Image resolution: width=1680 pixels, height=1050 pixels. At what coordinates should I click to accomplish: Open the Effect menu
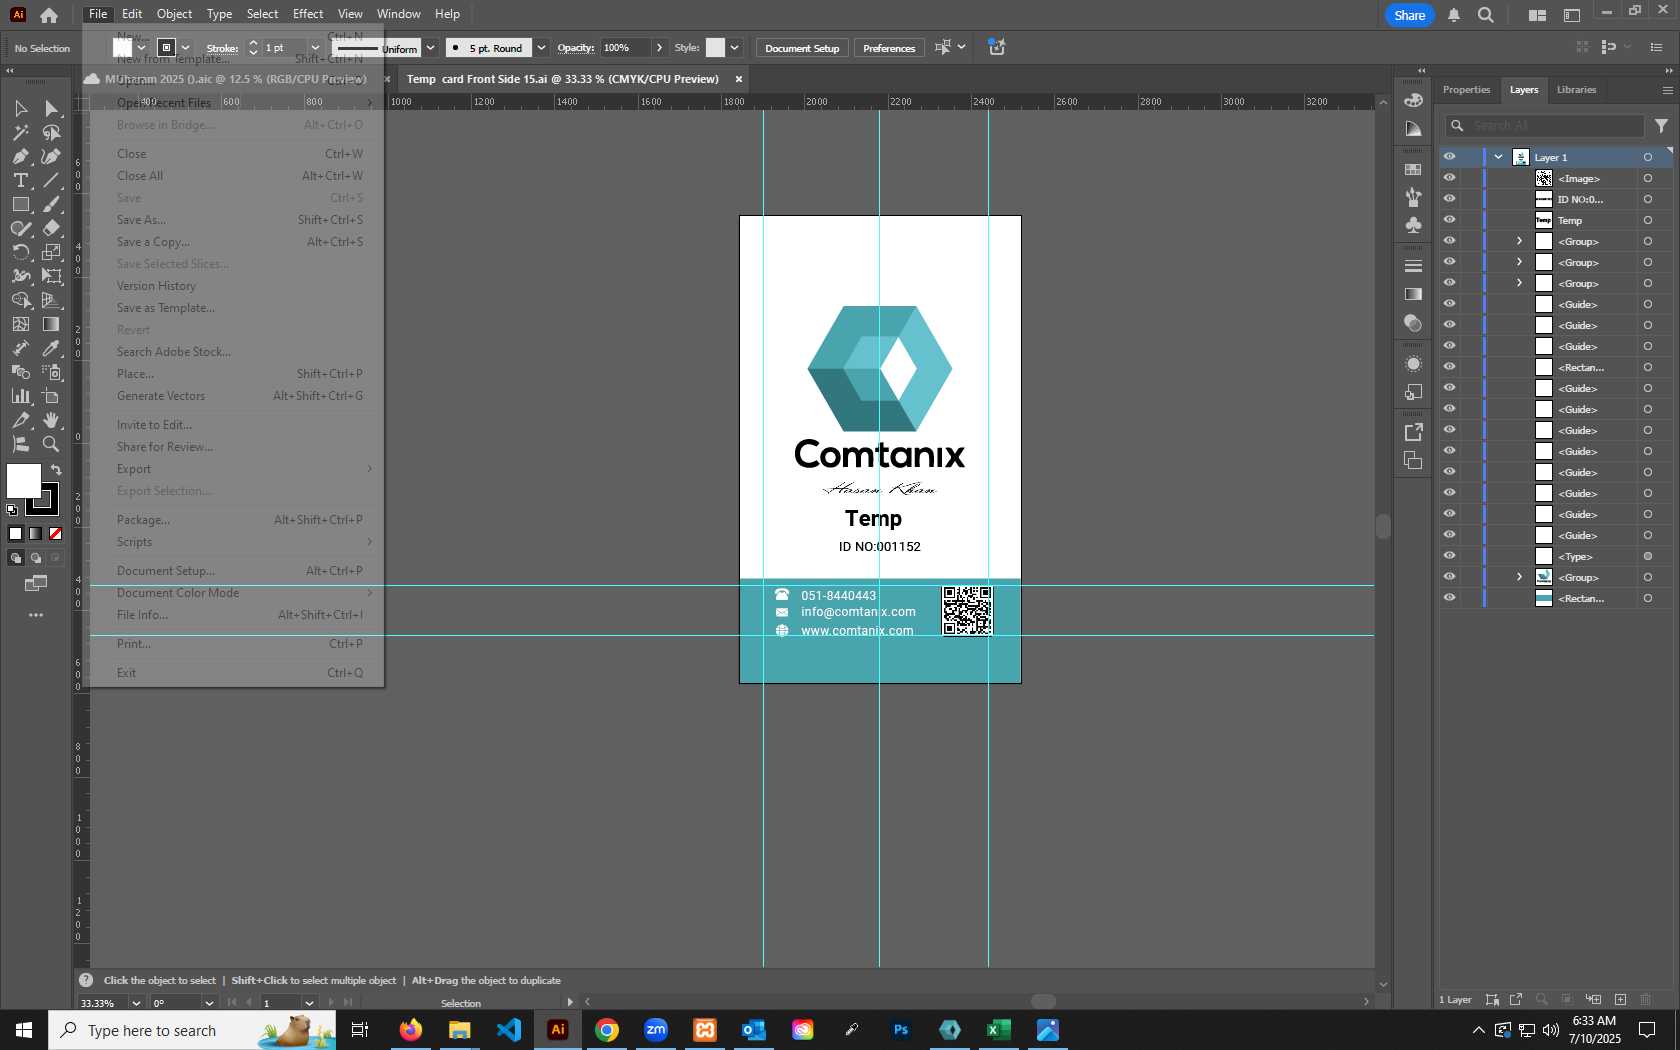point(308,14)
